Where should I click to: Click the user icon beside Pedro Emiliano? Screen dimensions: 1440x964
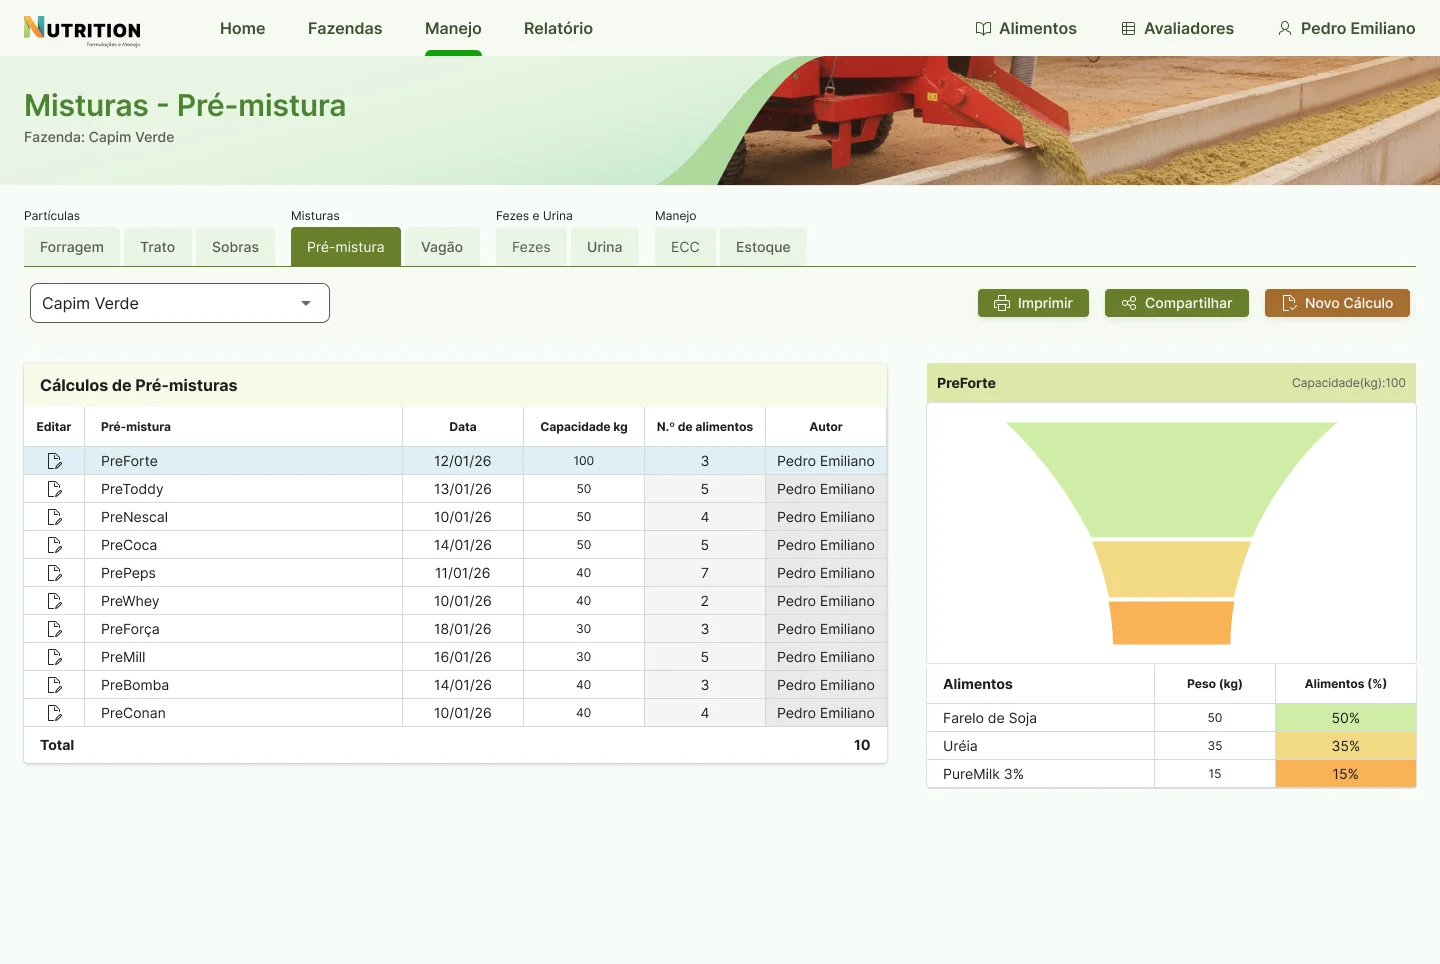[1285, 29]
